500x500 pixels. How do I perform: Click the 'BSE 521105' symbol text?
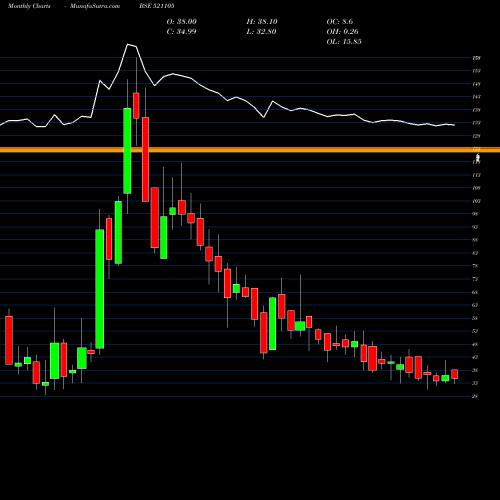tap(157, 6)
